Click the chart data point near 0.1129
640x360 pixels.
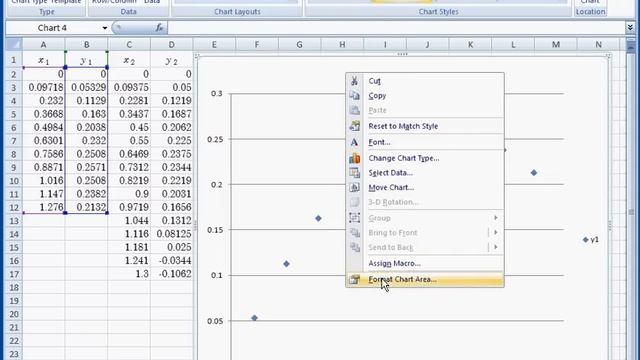coord(287,264)
